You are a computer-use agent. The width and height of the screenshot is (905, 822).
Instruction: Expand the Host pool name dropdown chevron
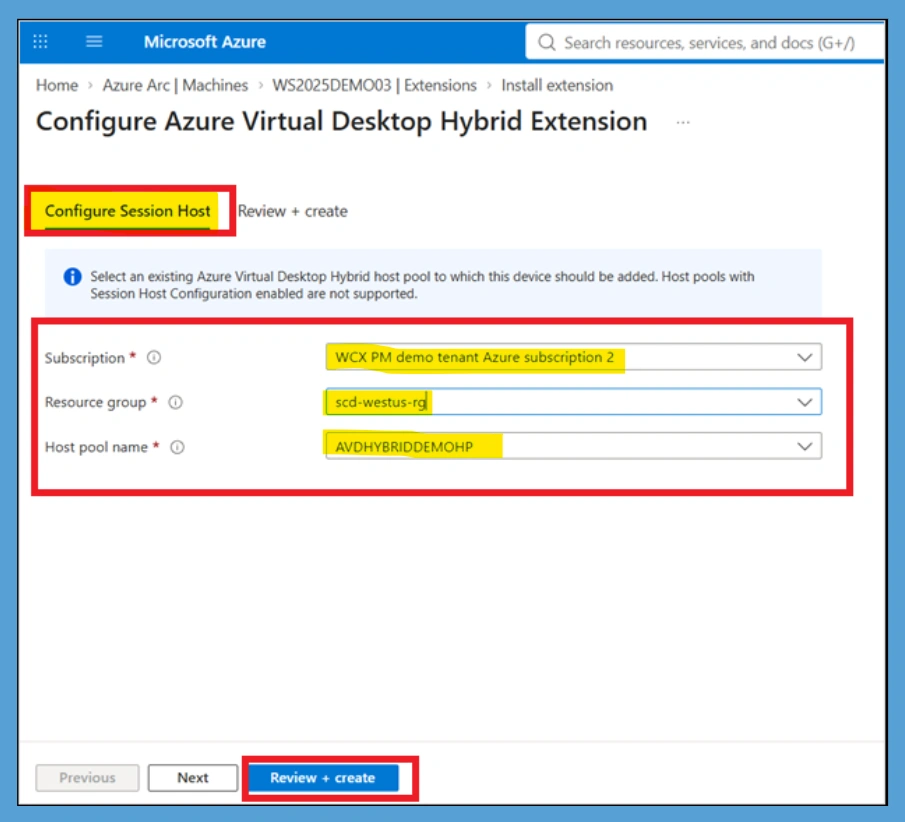click(805, 446)
